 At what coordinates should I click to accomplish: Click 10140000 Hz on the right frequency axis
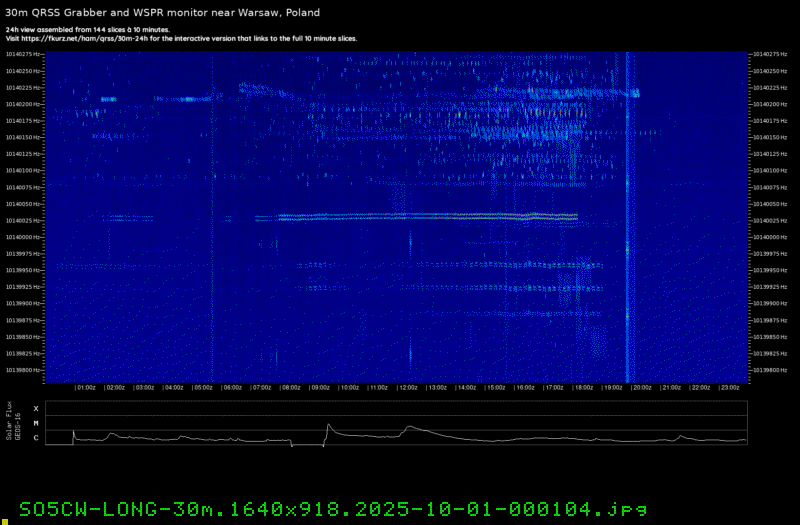point(770,237)
